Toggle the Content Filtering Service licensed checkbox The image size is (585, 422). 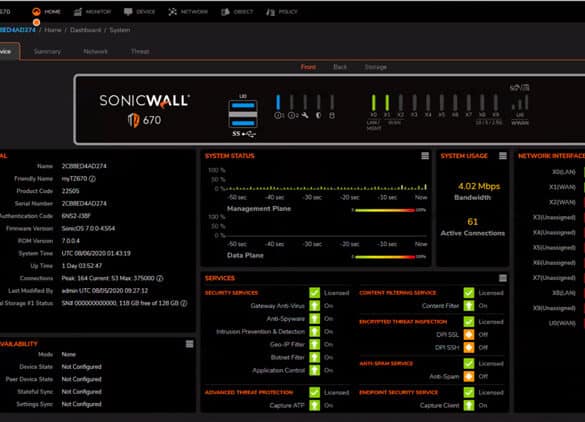(469, 293)
